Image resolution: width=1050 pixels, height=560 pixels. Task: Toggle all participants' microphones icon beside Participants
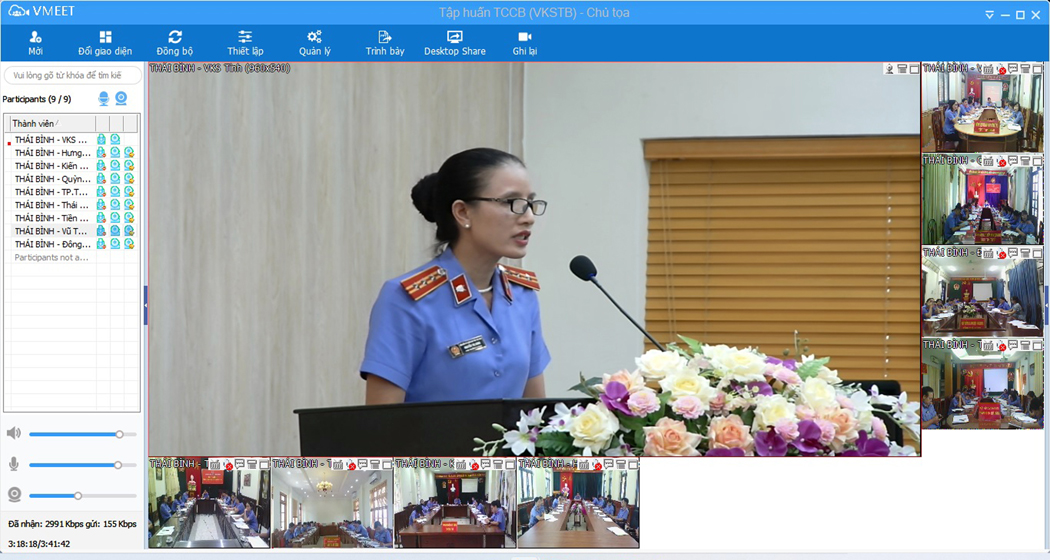(103, 99)
